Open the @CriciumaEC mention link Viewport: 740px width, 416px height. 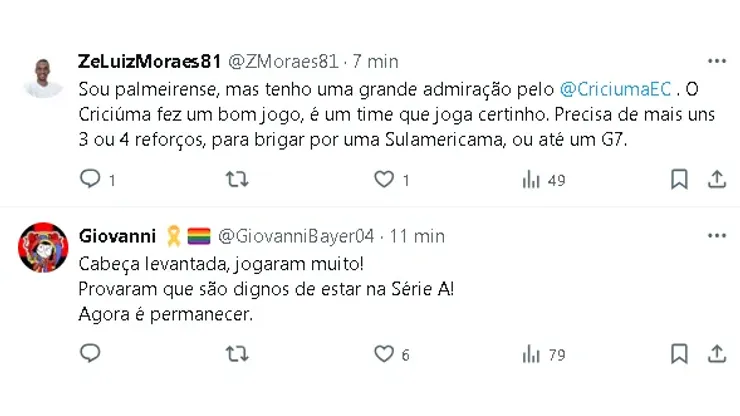click(x=617, y=88)
